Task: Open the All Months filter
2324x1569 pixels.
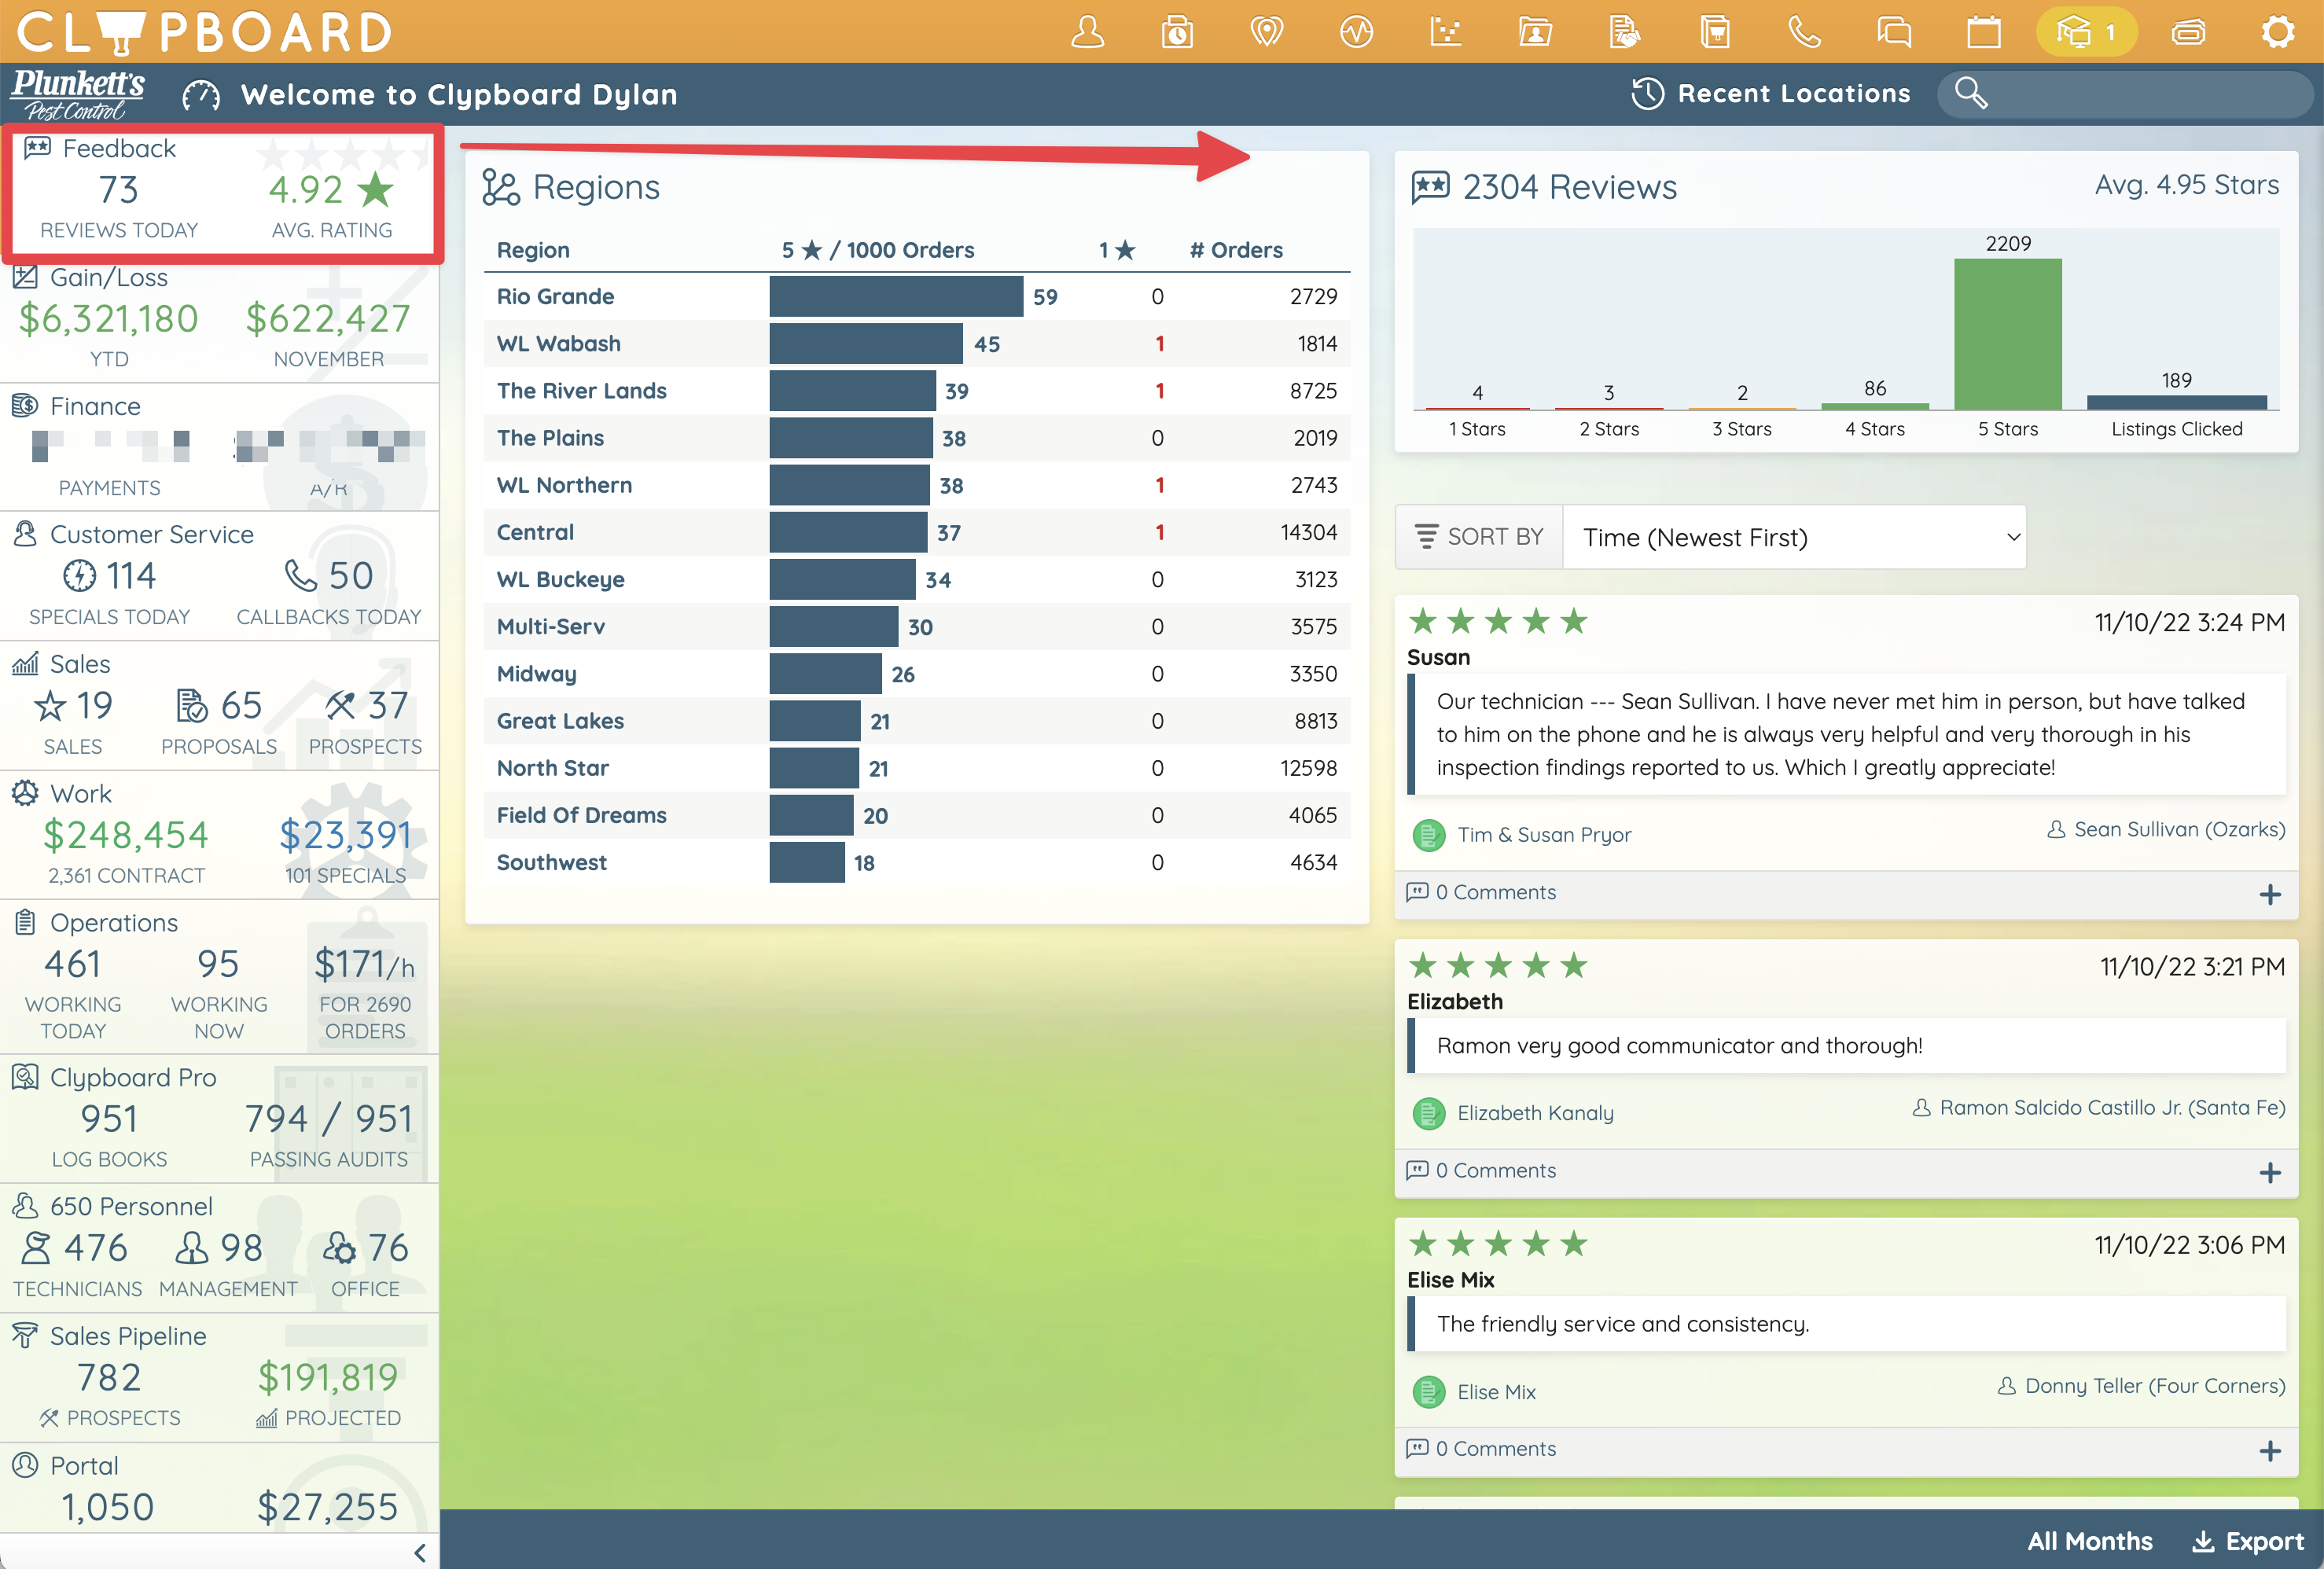Action: point(2090,1541)
